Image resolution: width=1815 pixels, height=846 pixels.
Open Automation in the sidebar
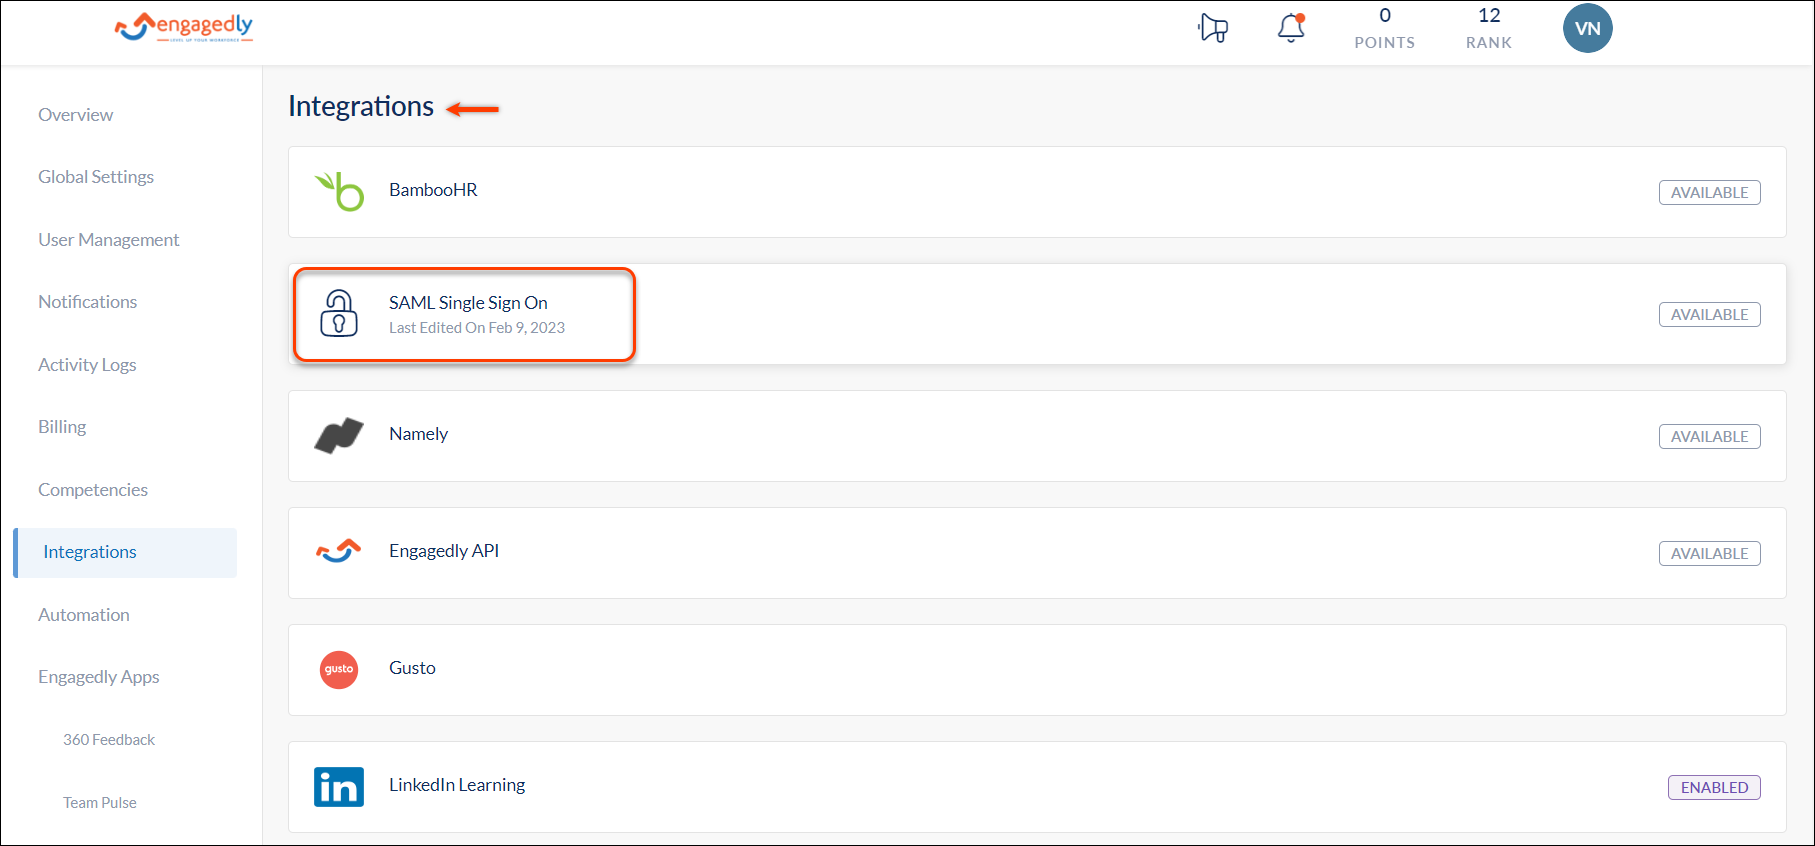click(x=84, y=615)
